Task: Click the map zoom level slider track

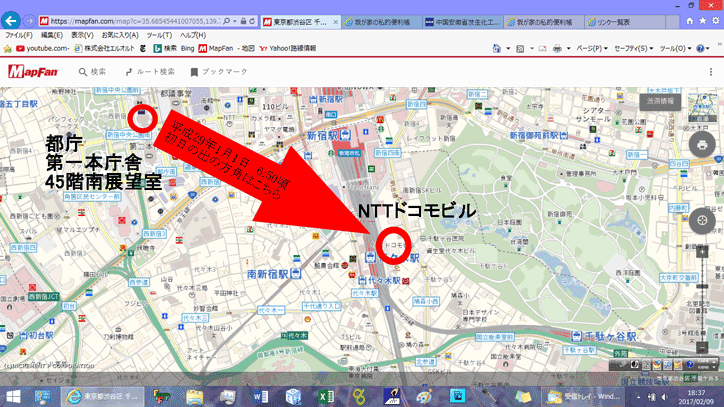Action: coord(702,299)
